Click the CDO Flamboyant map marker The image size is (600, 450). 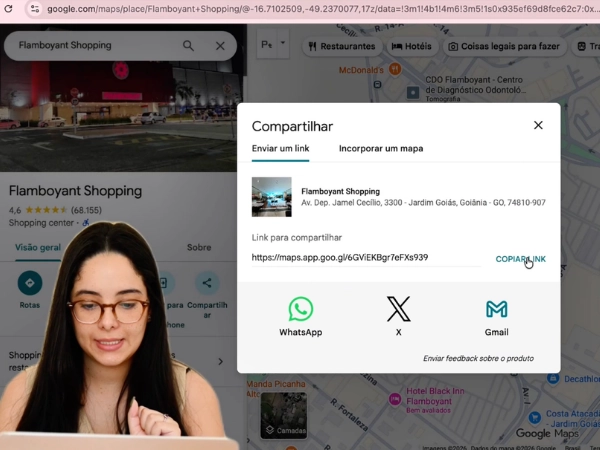click(412, 93)
